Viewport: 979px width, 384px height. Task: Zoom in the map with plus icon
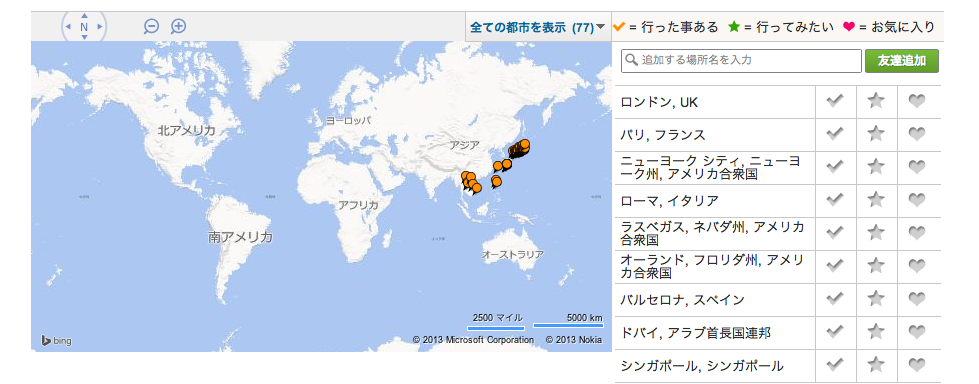click(179, 26)
